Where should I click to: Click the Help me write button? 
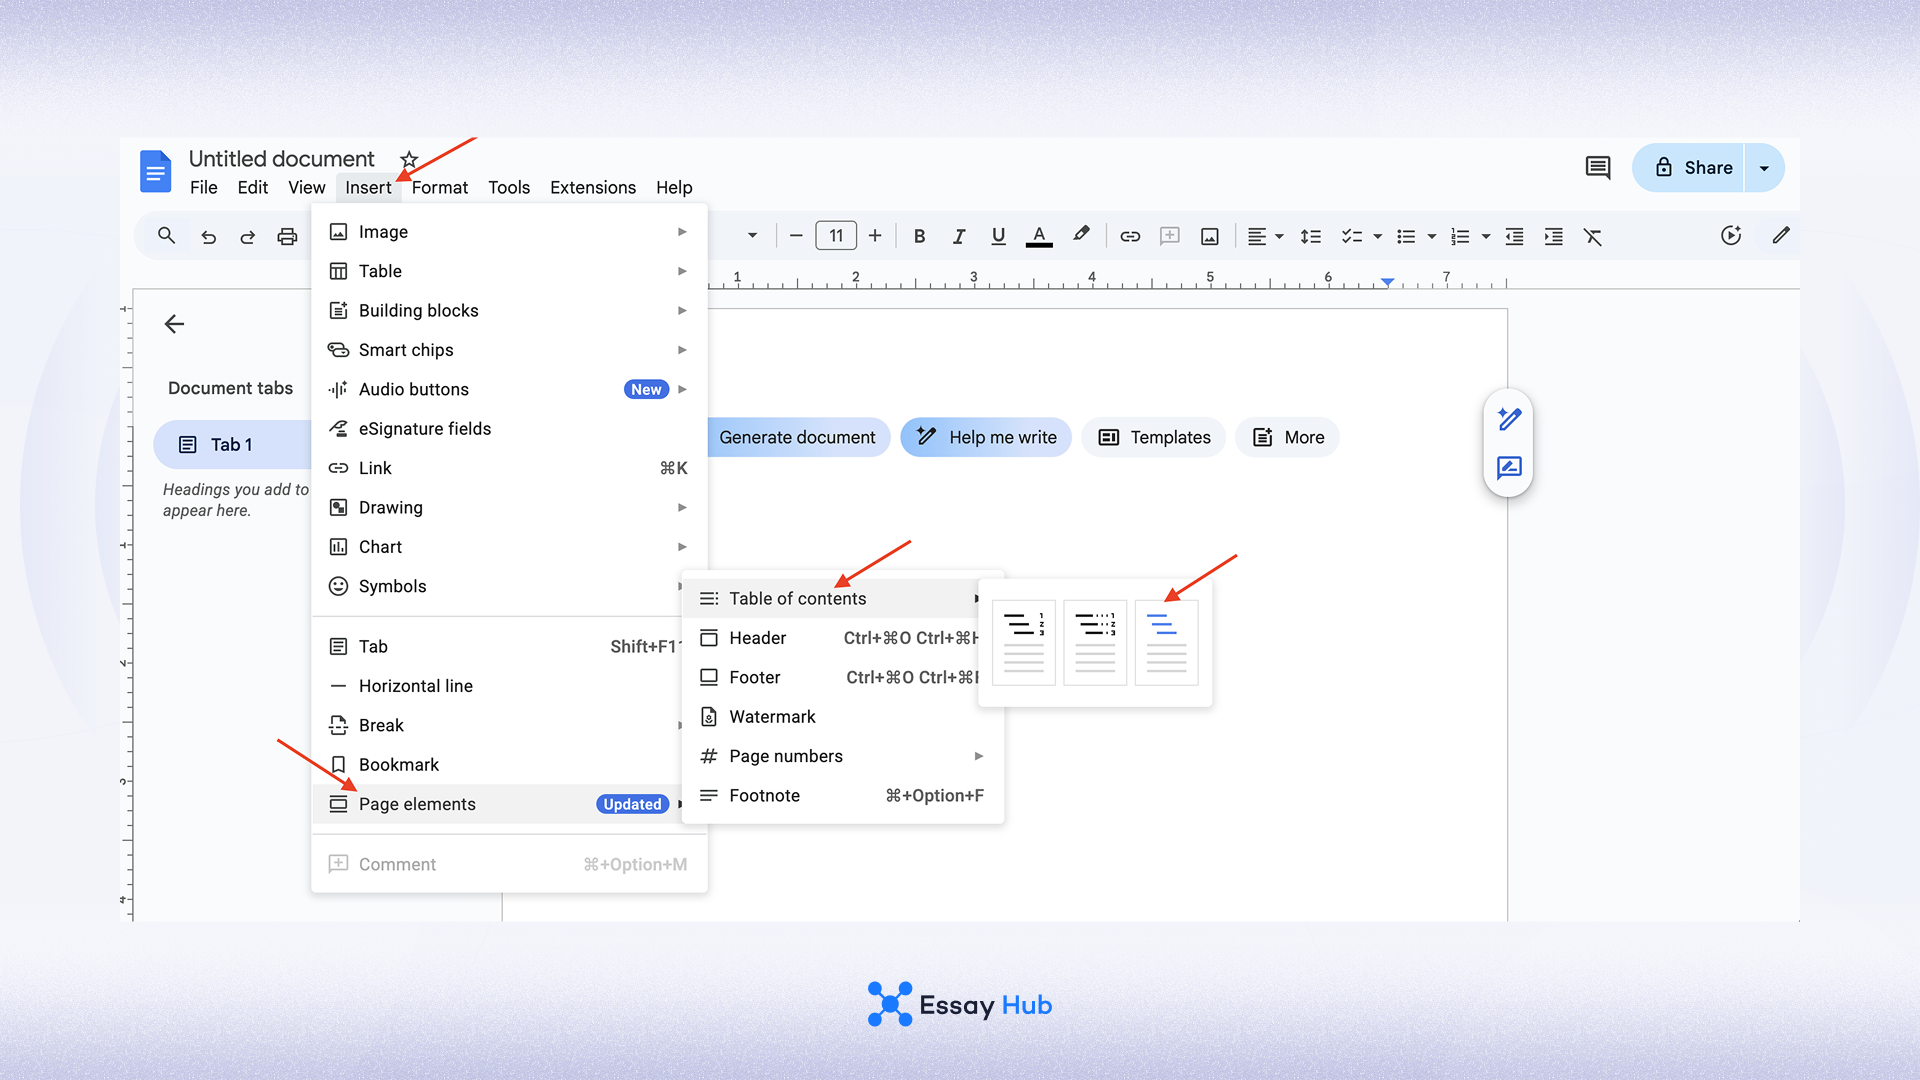tap(986, 437)
